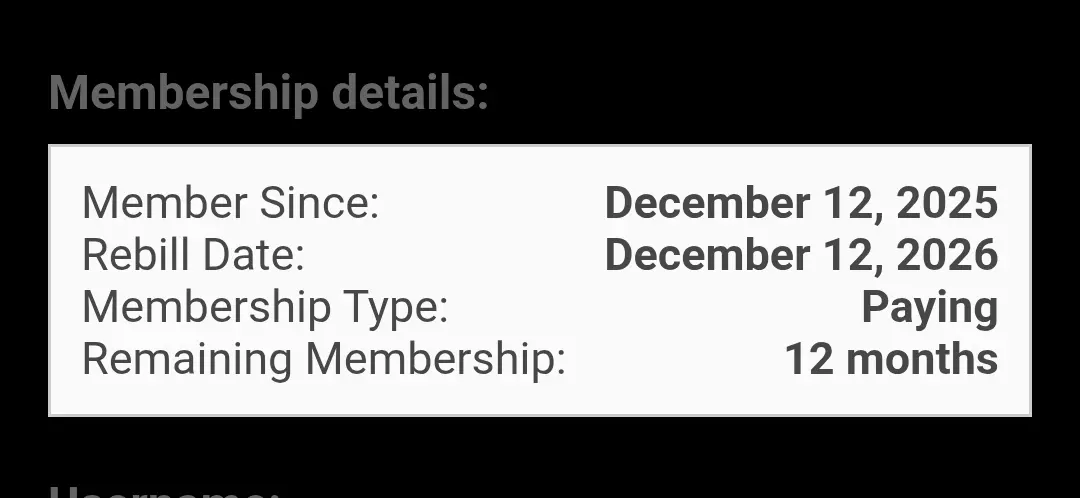Click the "Membership details:" heading
Screen dimensions: 1080x498
269,93
